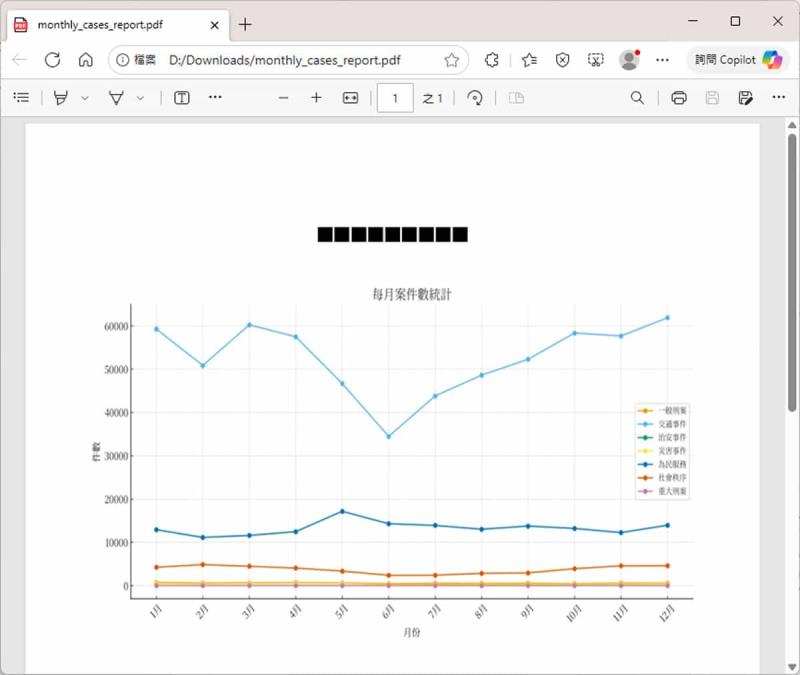Viewport: 800px width, 675px height.
Task: Select the monthly_cases_report.pdf tab
Action: point(110,24)
